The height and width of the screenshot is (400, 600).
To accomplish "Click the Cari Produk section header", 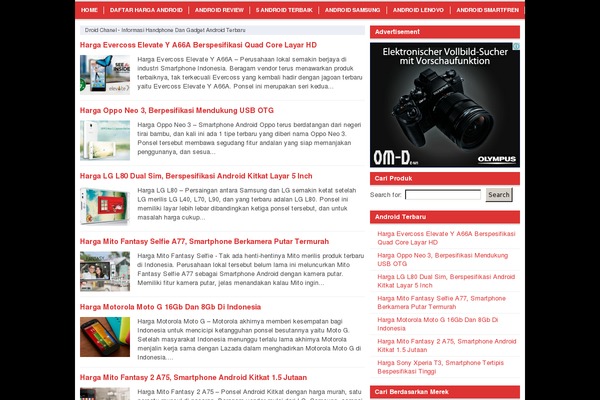I will pos(445,178).
